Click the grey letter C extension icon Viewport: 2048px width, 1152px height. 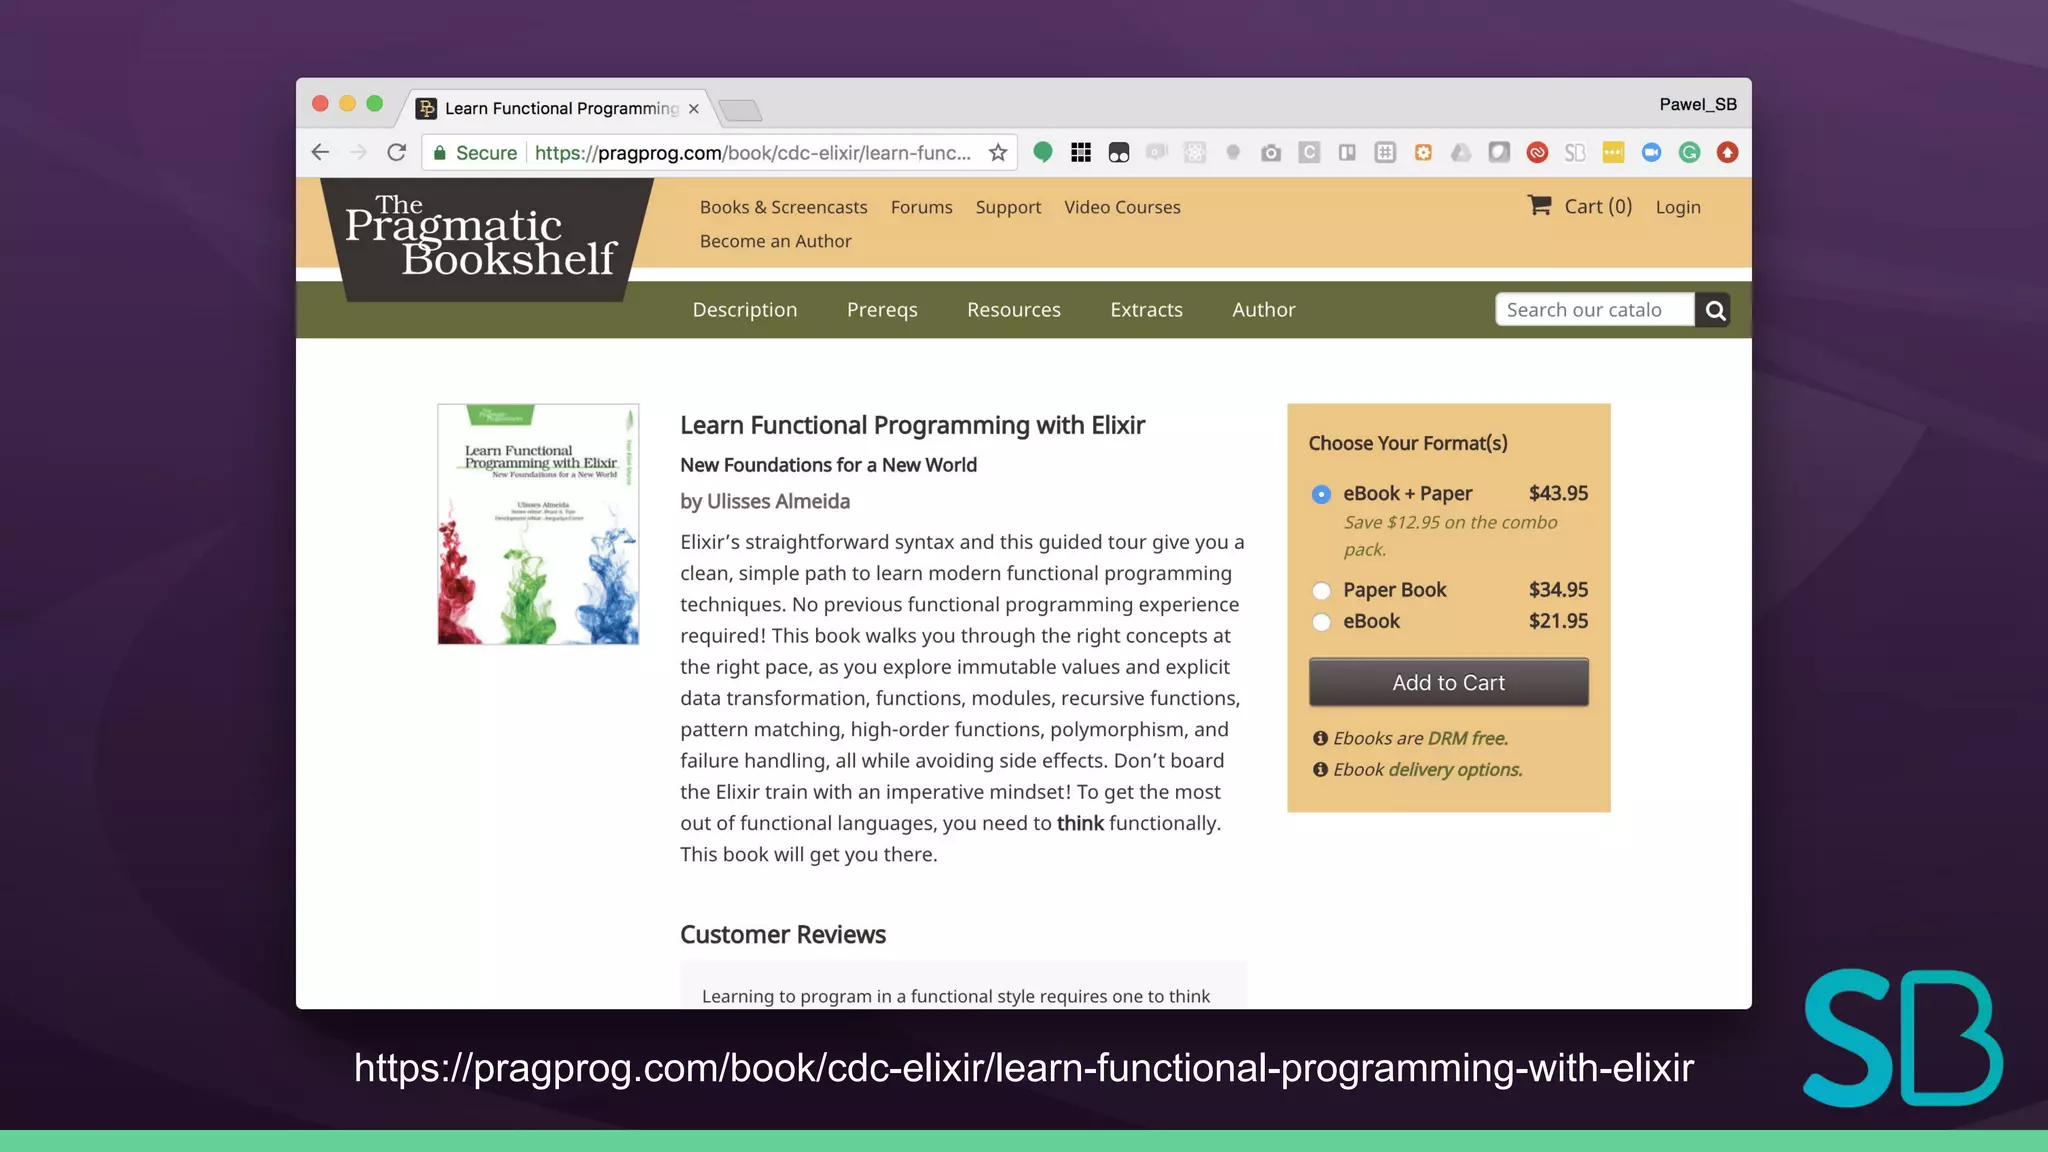click(x=1308, y=152)
